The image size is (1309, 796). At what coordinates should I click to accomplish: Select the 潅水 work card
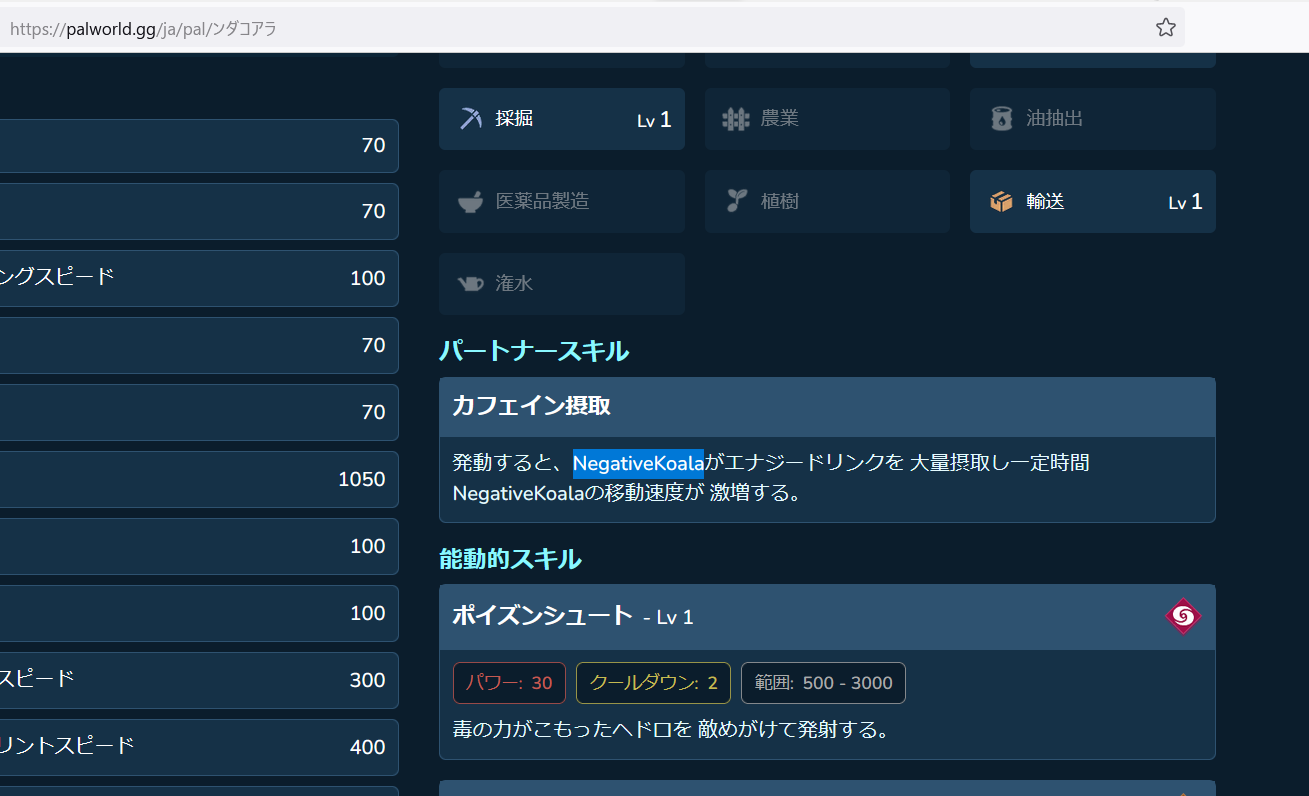562,284
